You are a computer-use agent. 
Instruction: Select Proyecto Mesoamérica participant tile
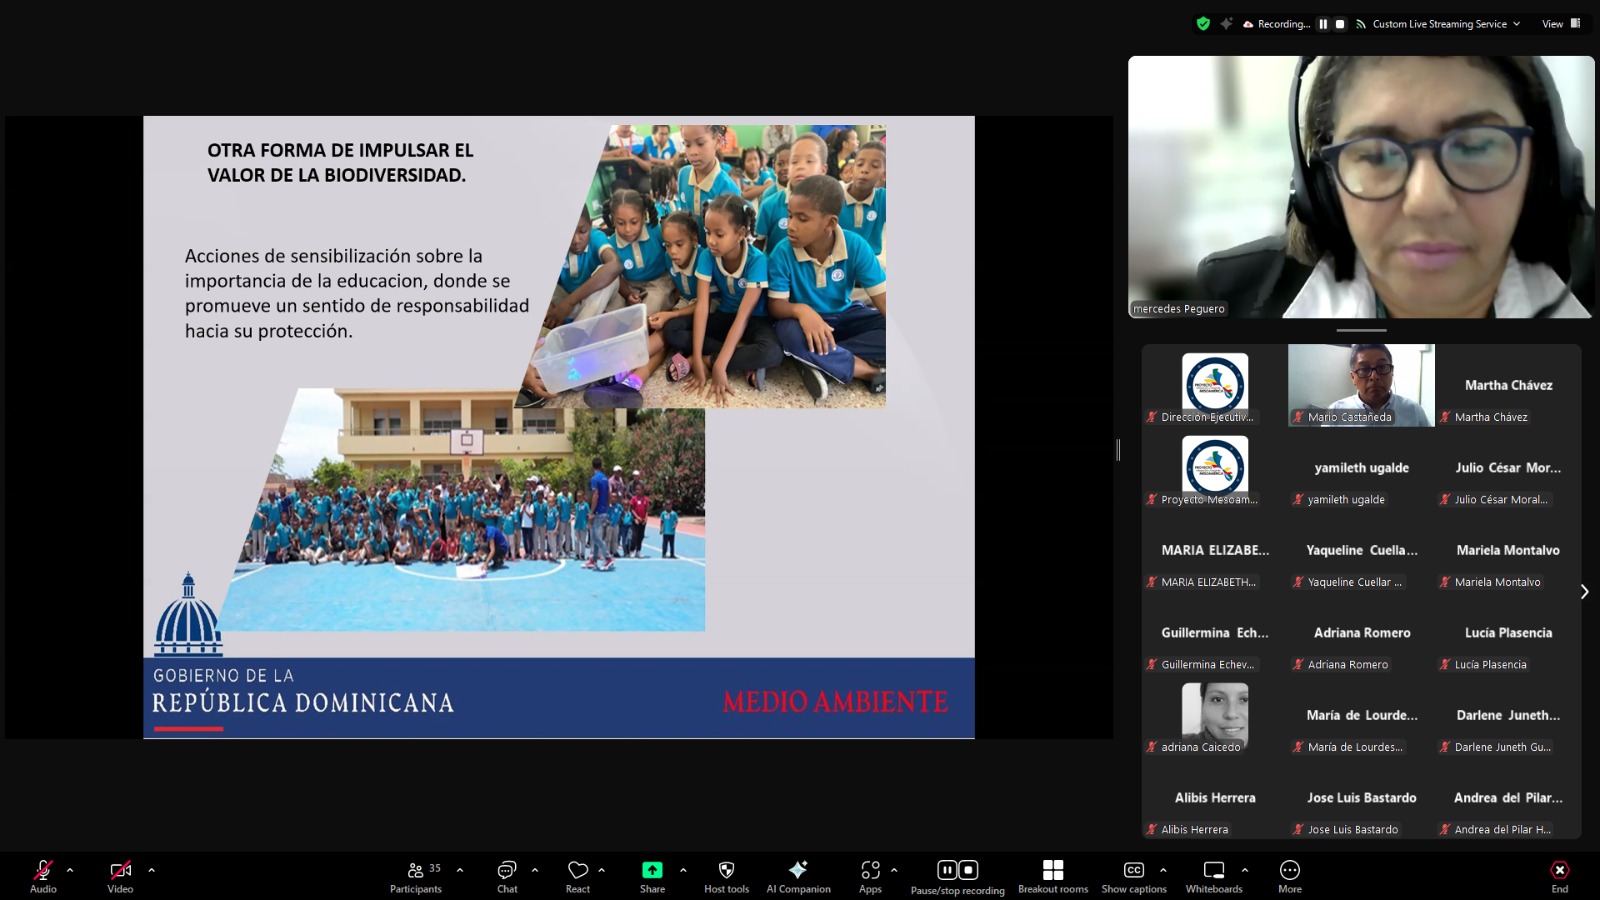[x=1215, y=468]
